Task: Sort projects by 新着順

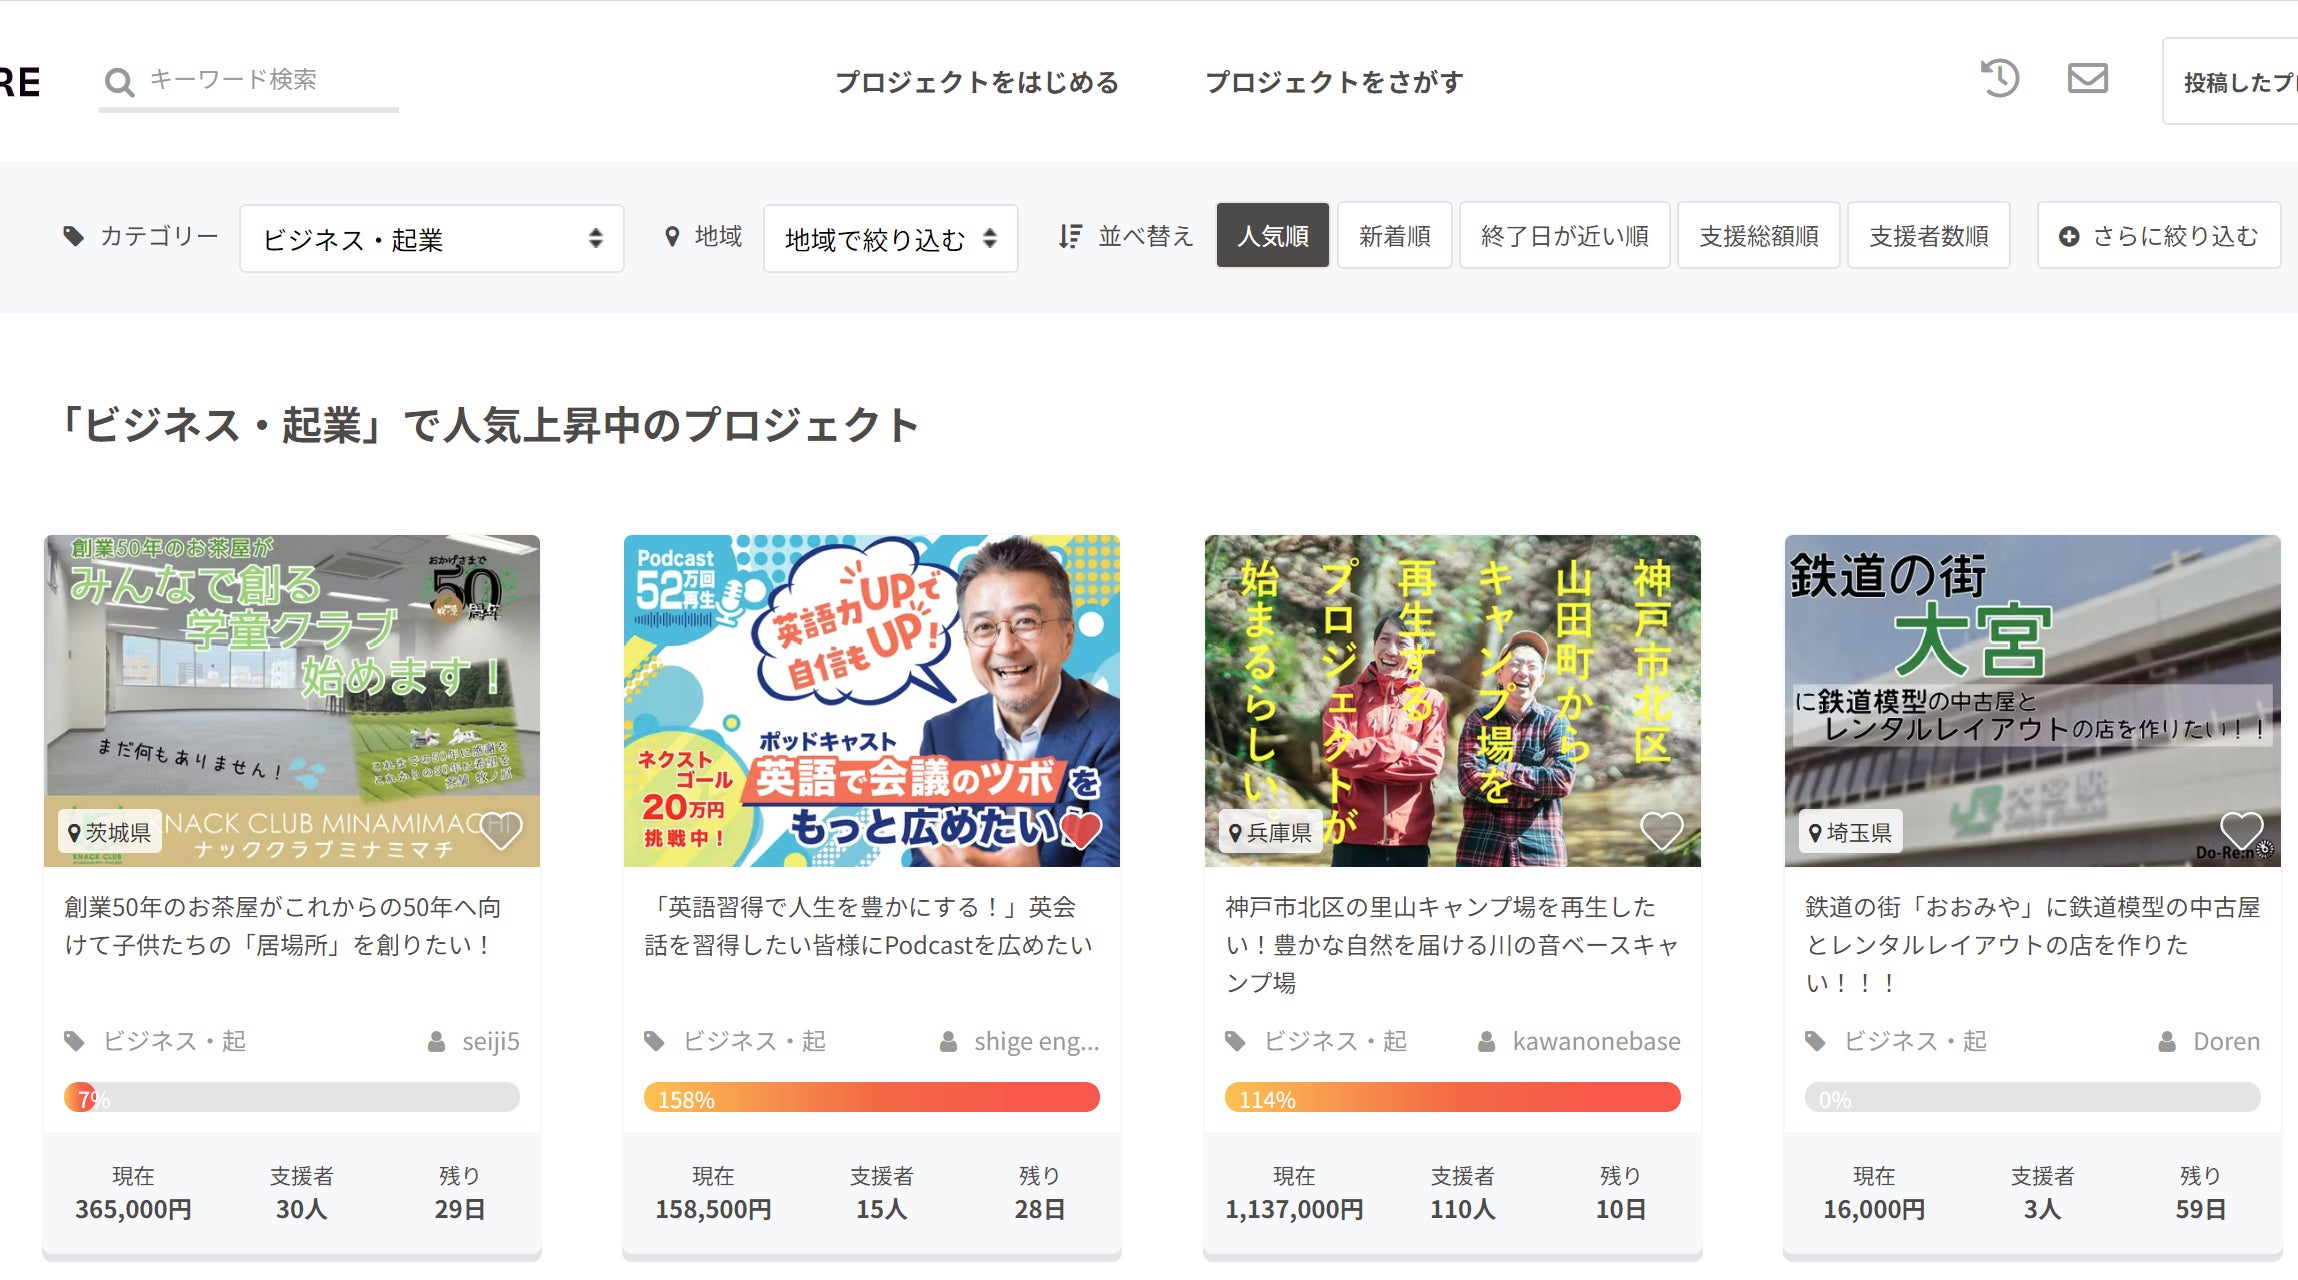Action: point(1394,237)
